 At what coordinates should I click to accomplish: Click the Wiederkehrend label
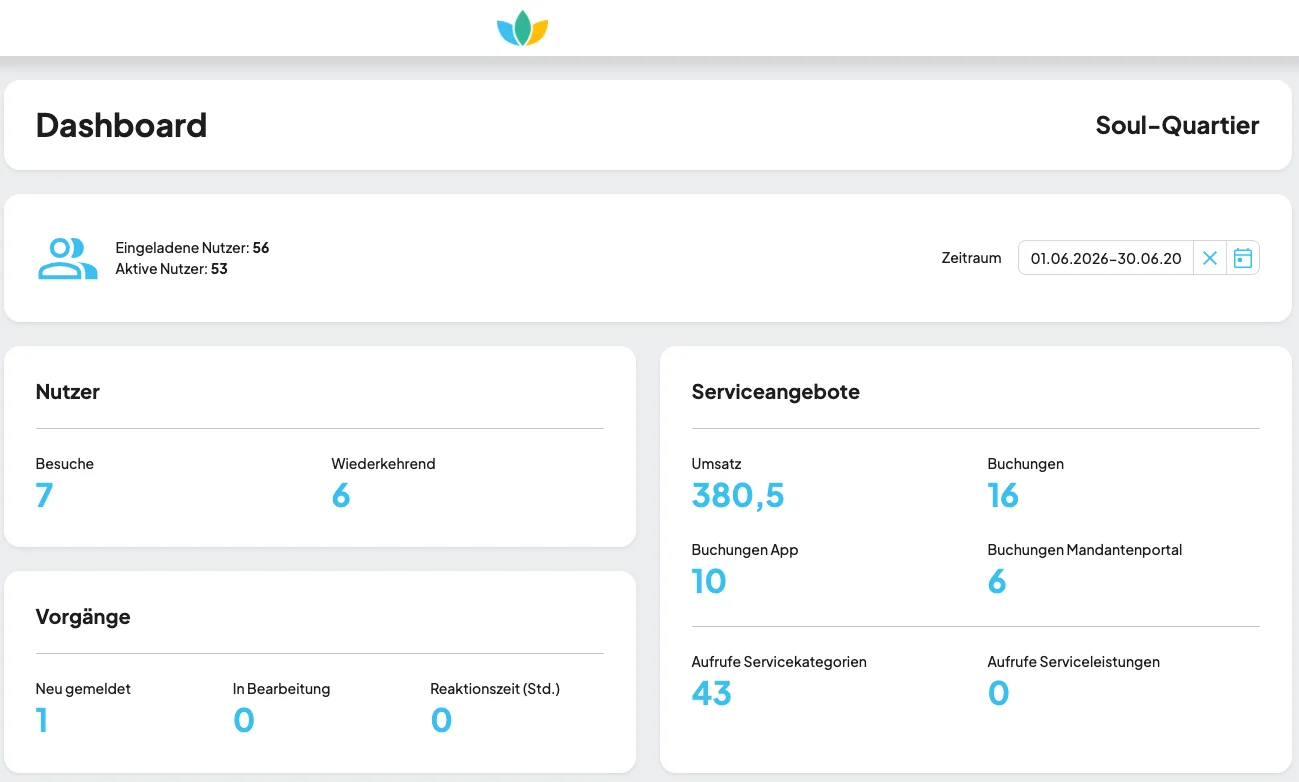[x=383, y=464]
